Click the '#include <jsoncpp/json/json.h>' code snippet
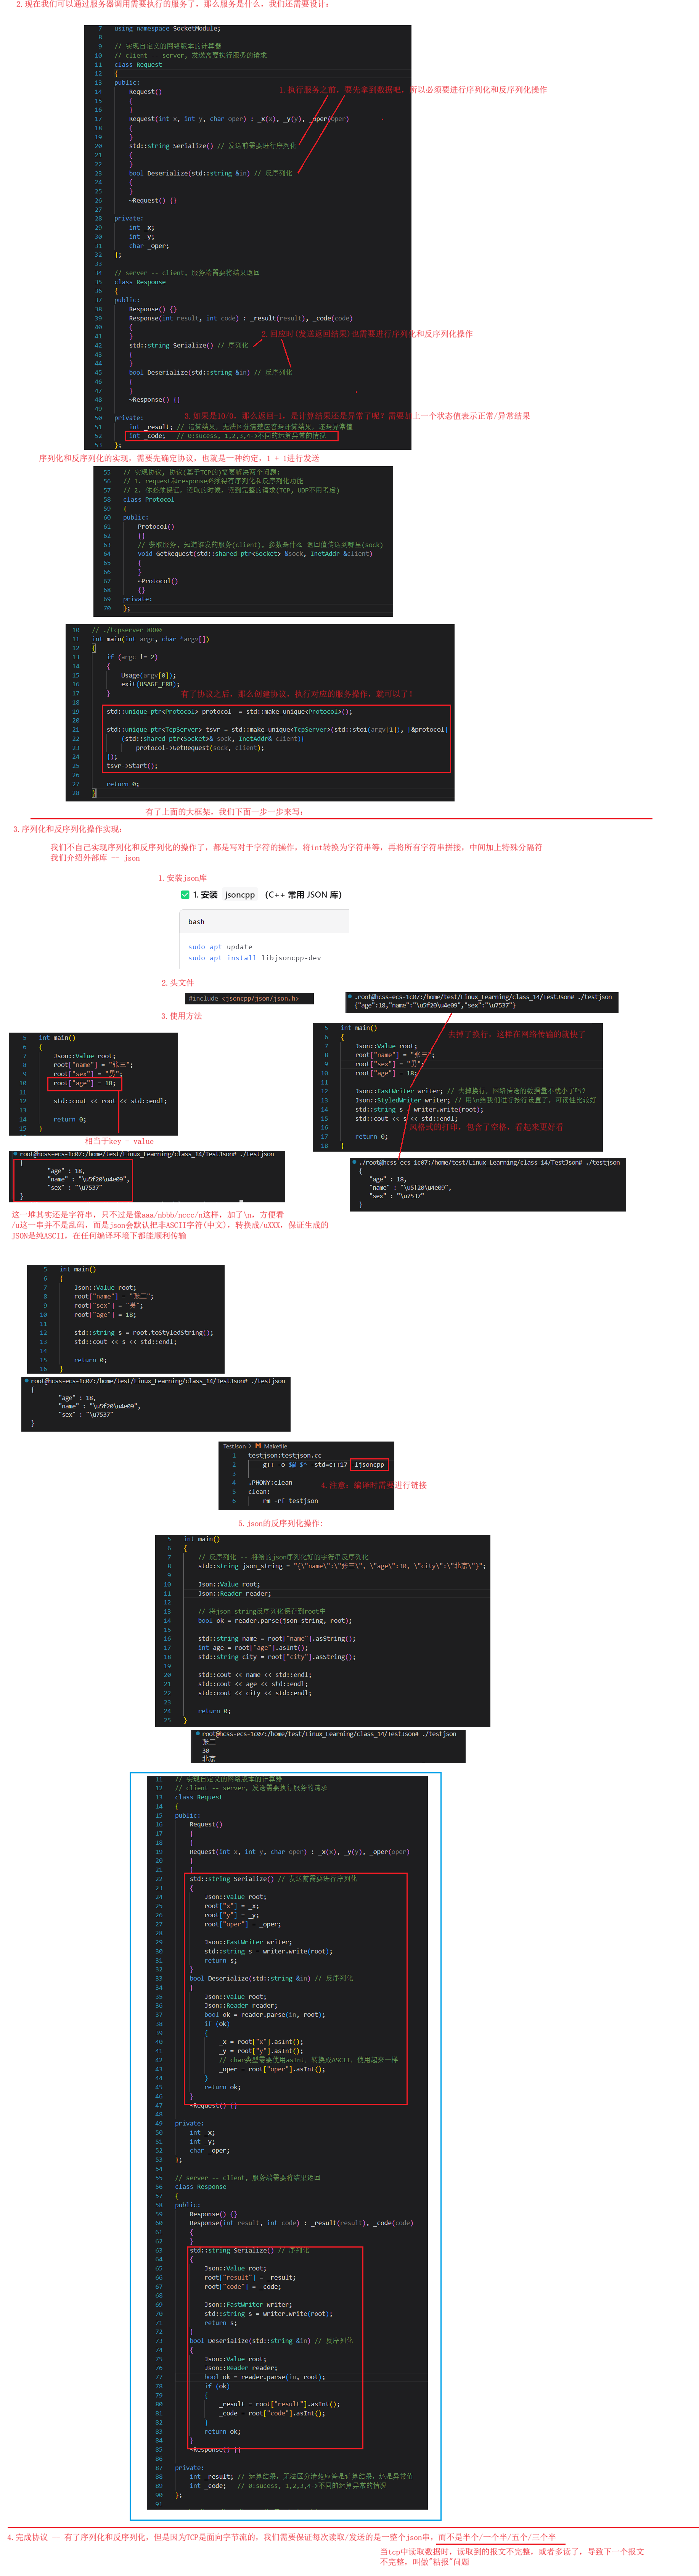The image size is (699, 2576). pos(249,998)
